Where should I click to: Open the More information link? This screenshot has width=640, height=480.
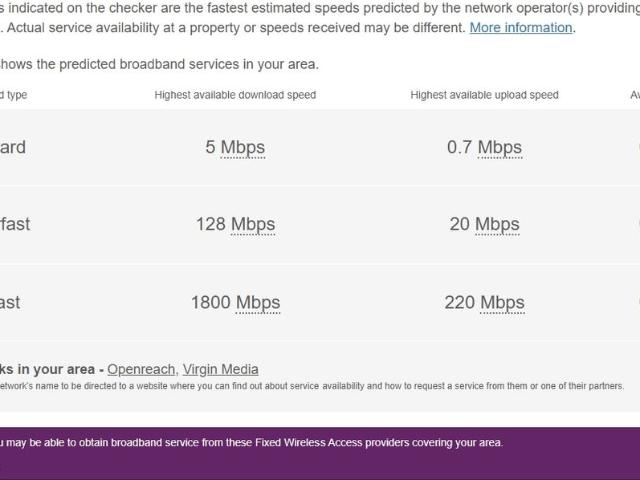(521, 28)
